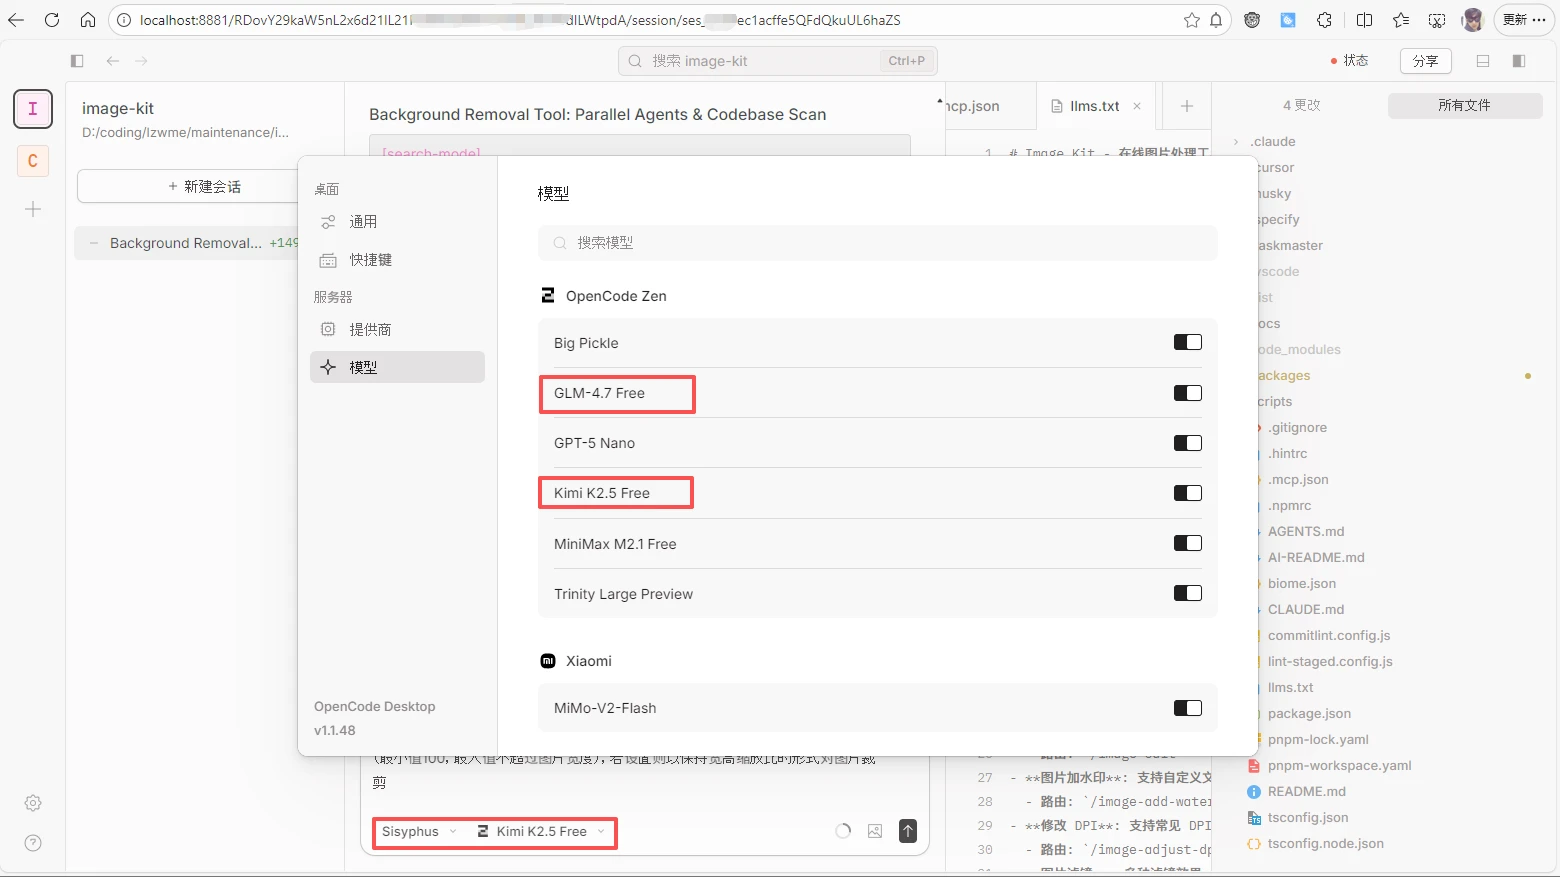Open settings via the gear icon bottom left

(33, 802)
